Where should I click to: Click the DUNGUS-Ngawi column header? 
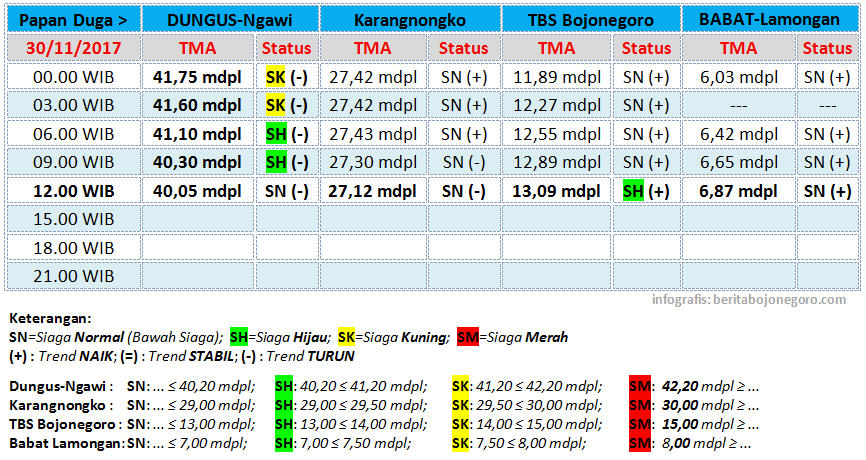(230, 19)
